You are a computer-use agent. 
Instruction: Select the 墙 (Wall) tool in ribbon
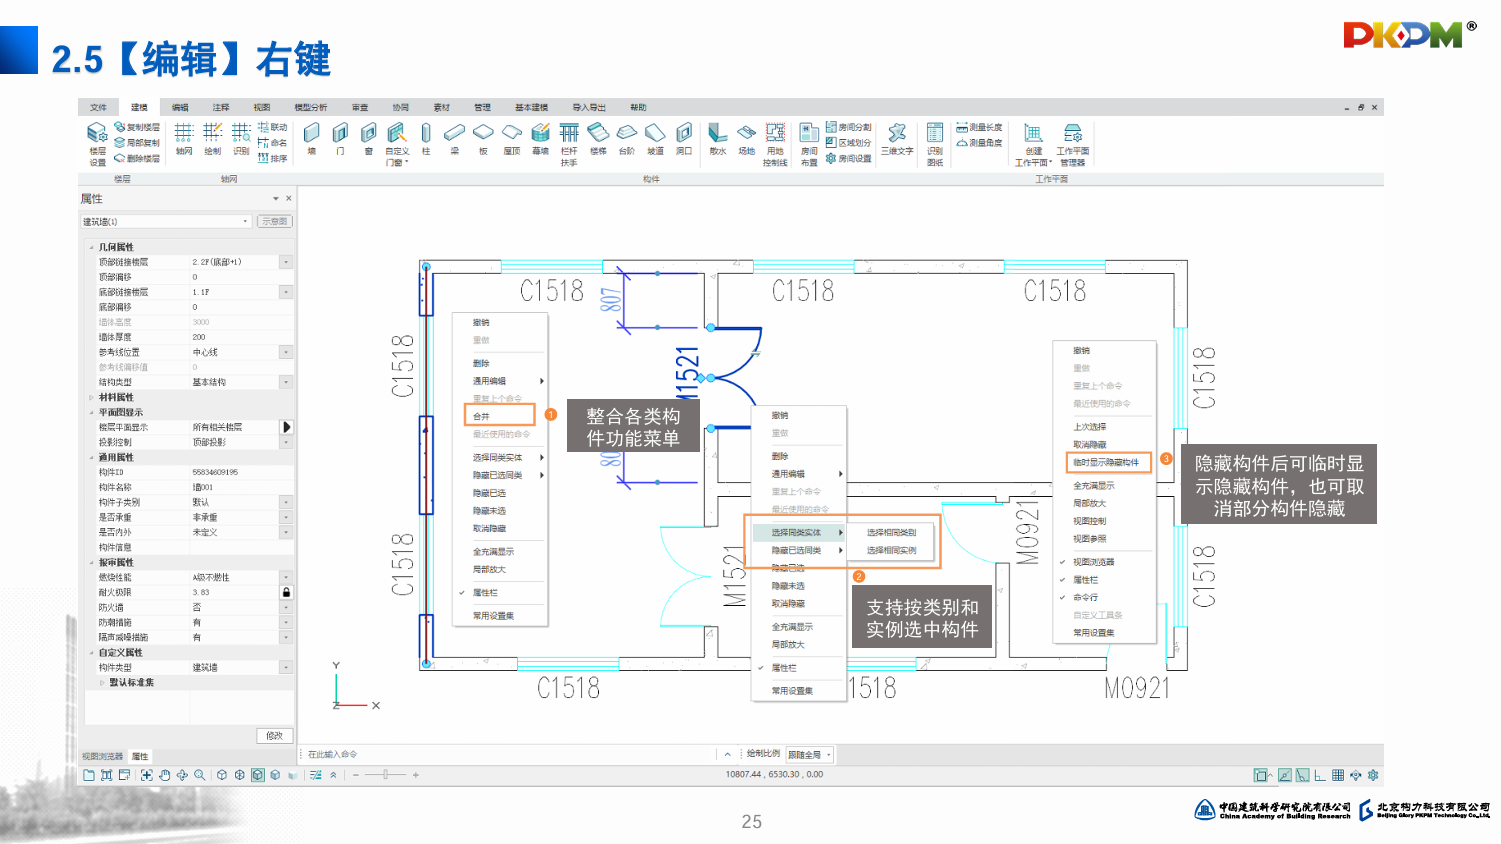[x=311, y=135]
